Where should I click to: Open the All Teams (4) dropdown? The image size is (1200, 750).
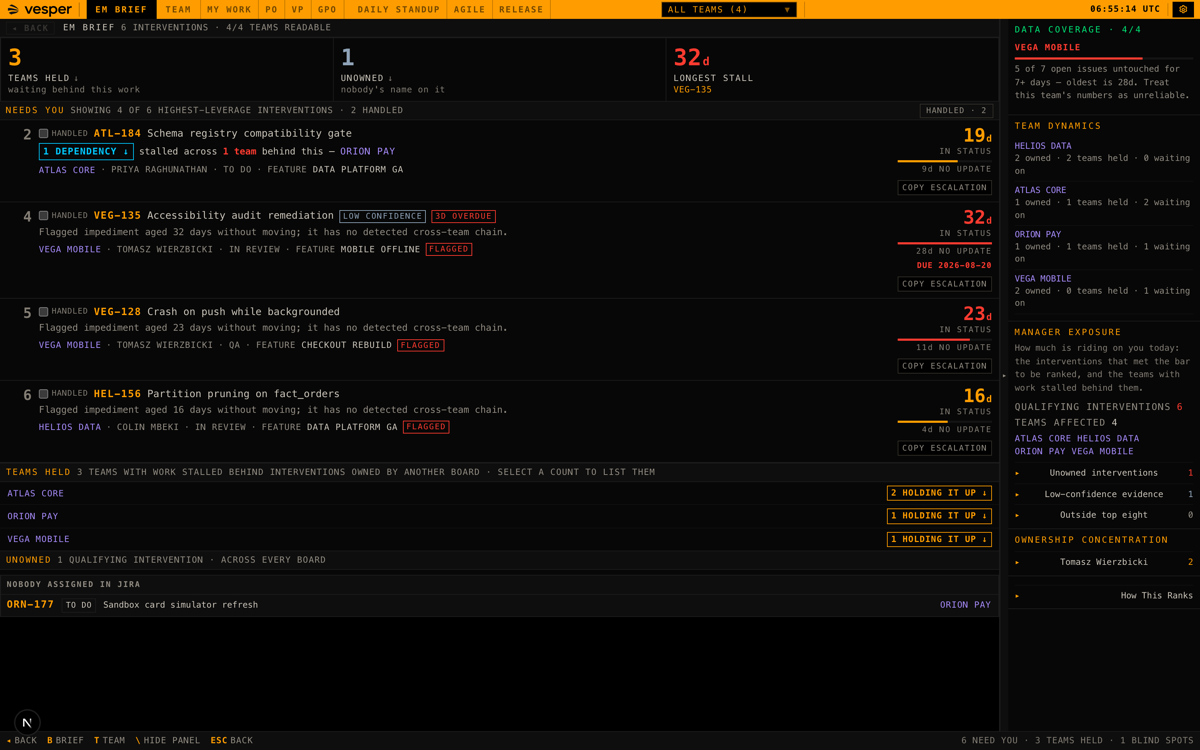click(729, 9)
